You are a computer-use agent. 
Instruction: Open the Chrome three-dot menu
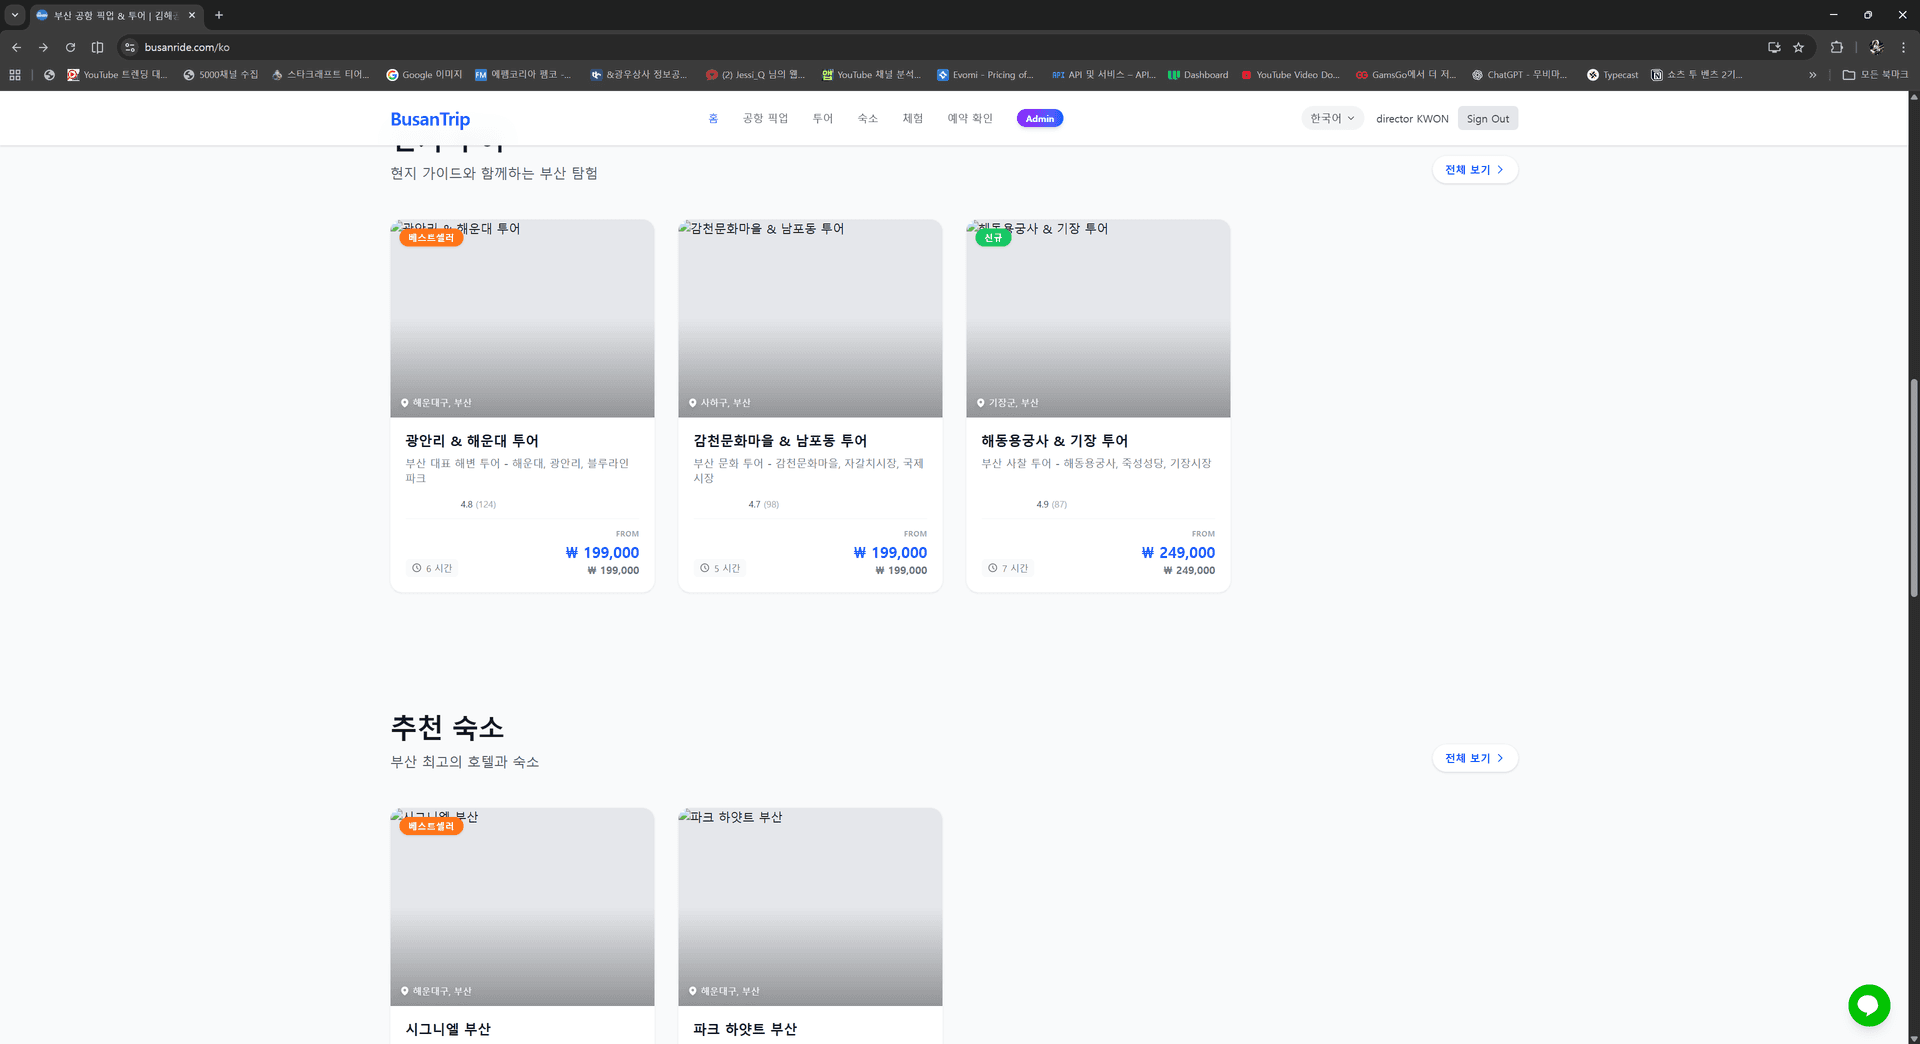[x=1903, y=47]
